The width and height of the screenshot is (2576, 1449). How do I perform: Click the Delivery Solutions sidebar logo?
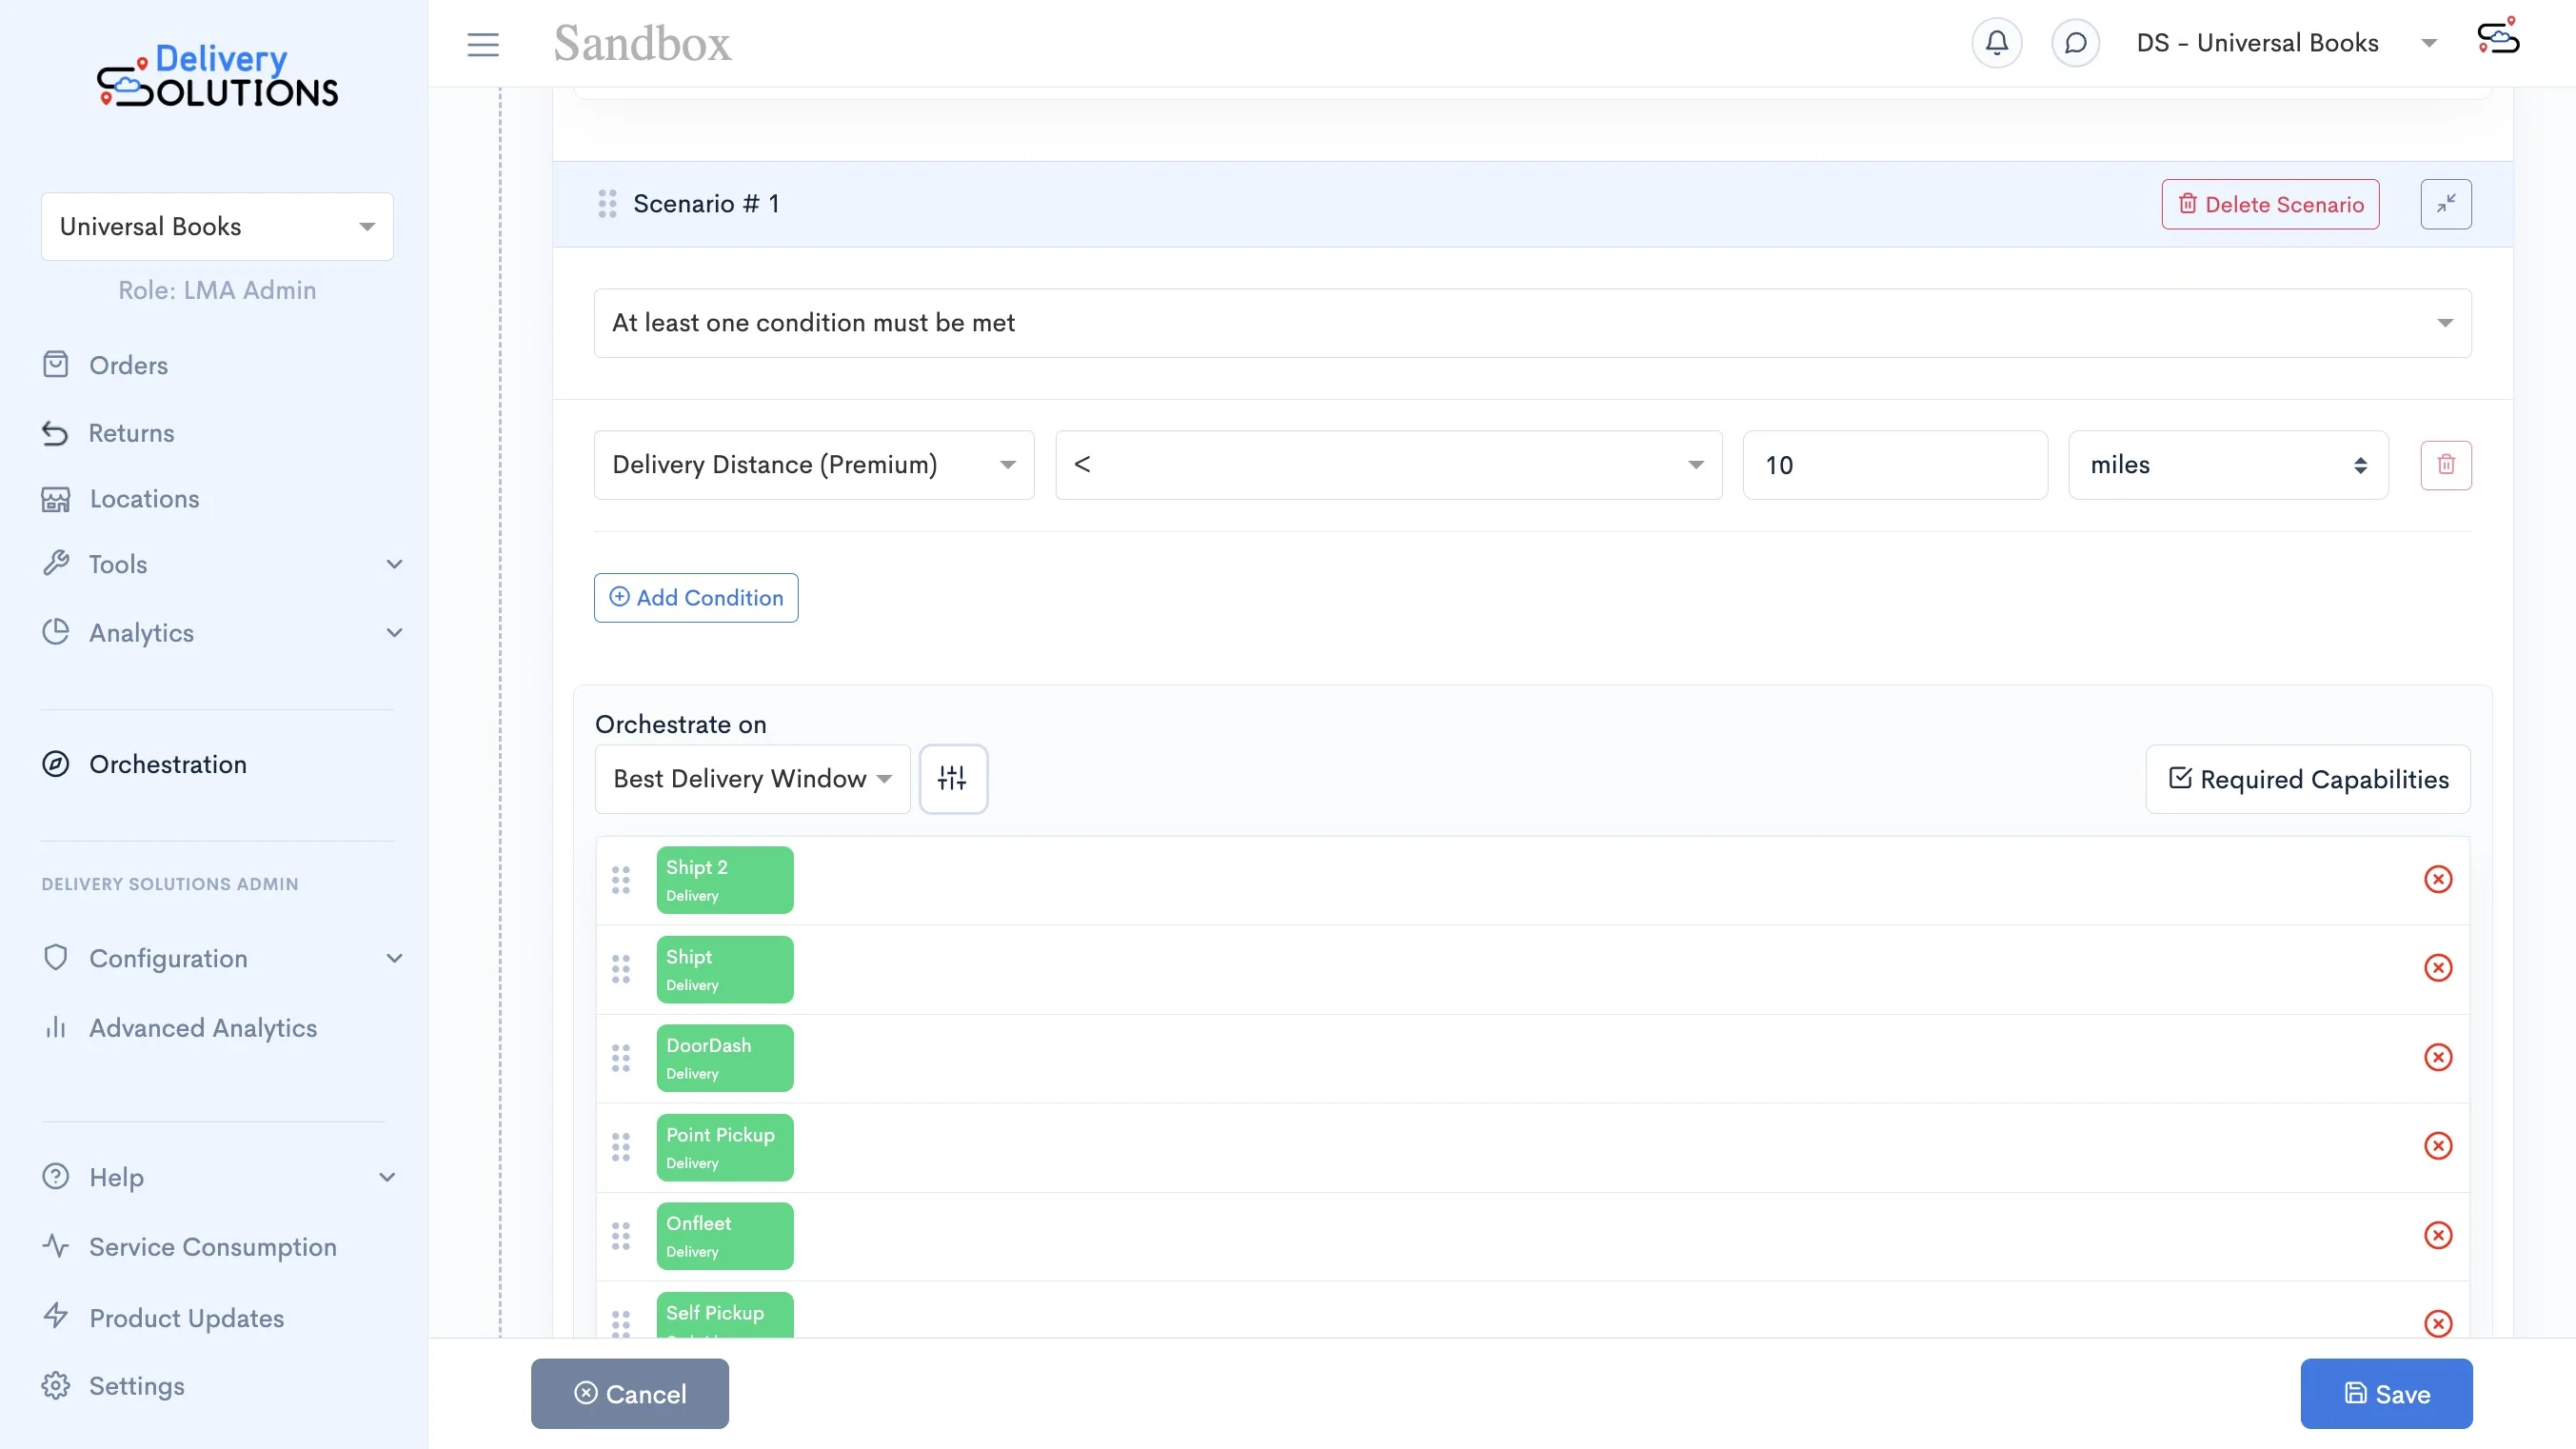click(x=217, y=76)
